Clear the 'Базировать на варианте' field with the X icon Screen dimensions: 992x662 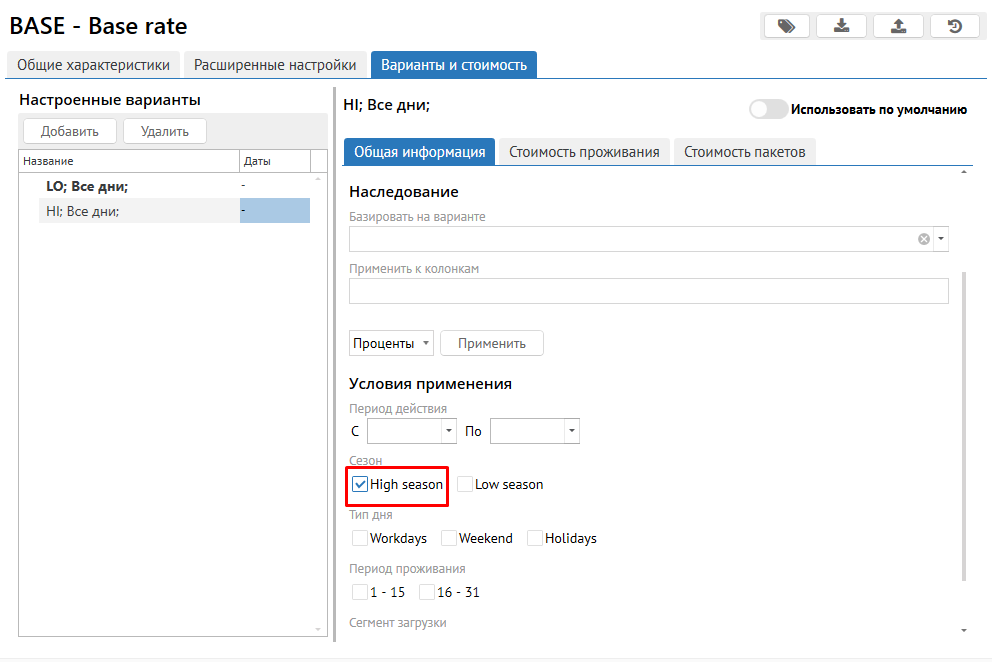click(x=924, y=239)
